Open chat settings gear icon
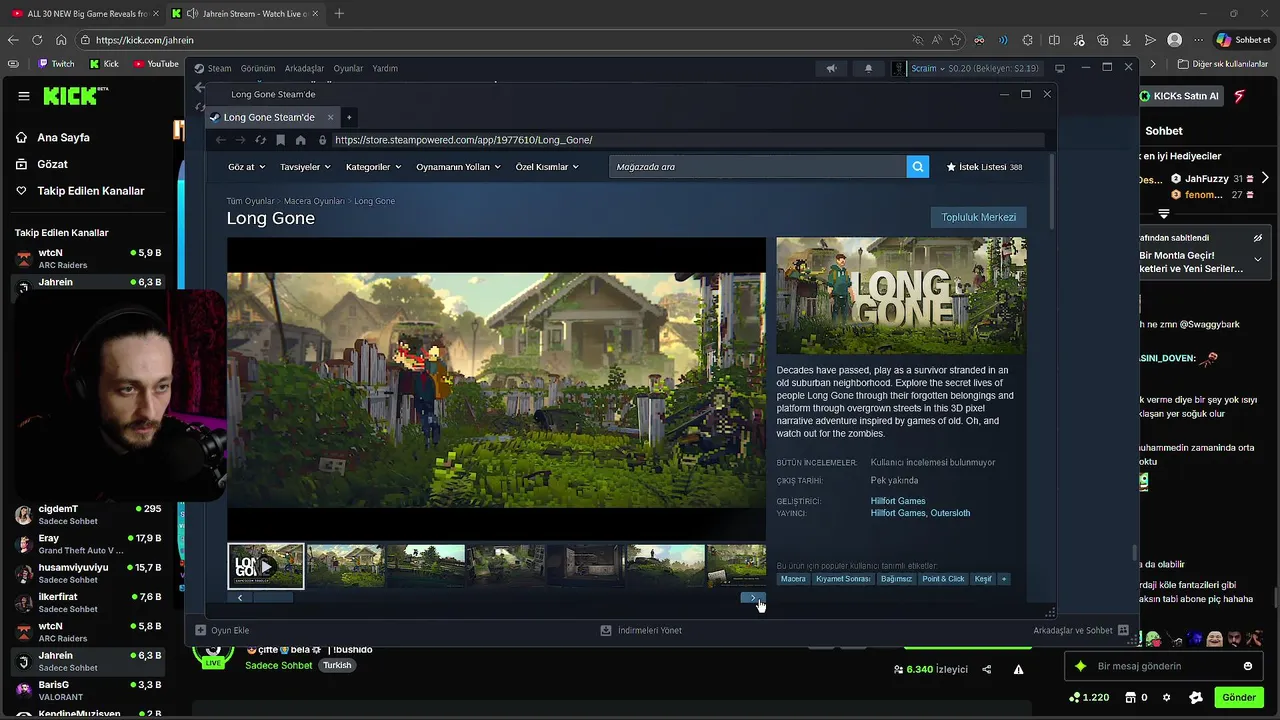 [x=1166, y=698]
